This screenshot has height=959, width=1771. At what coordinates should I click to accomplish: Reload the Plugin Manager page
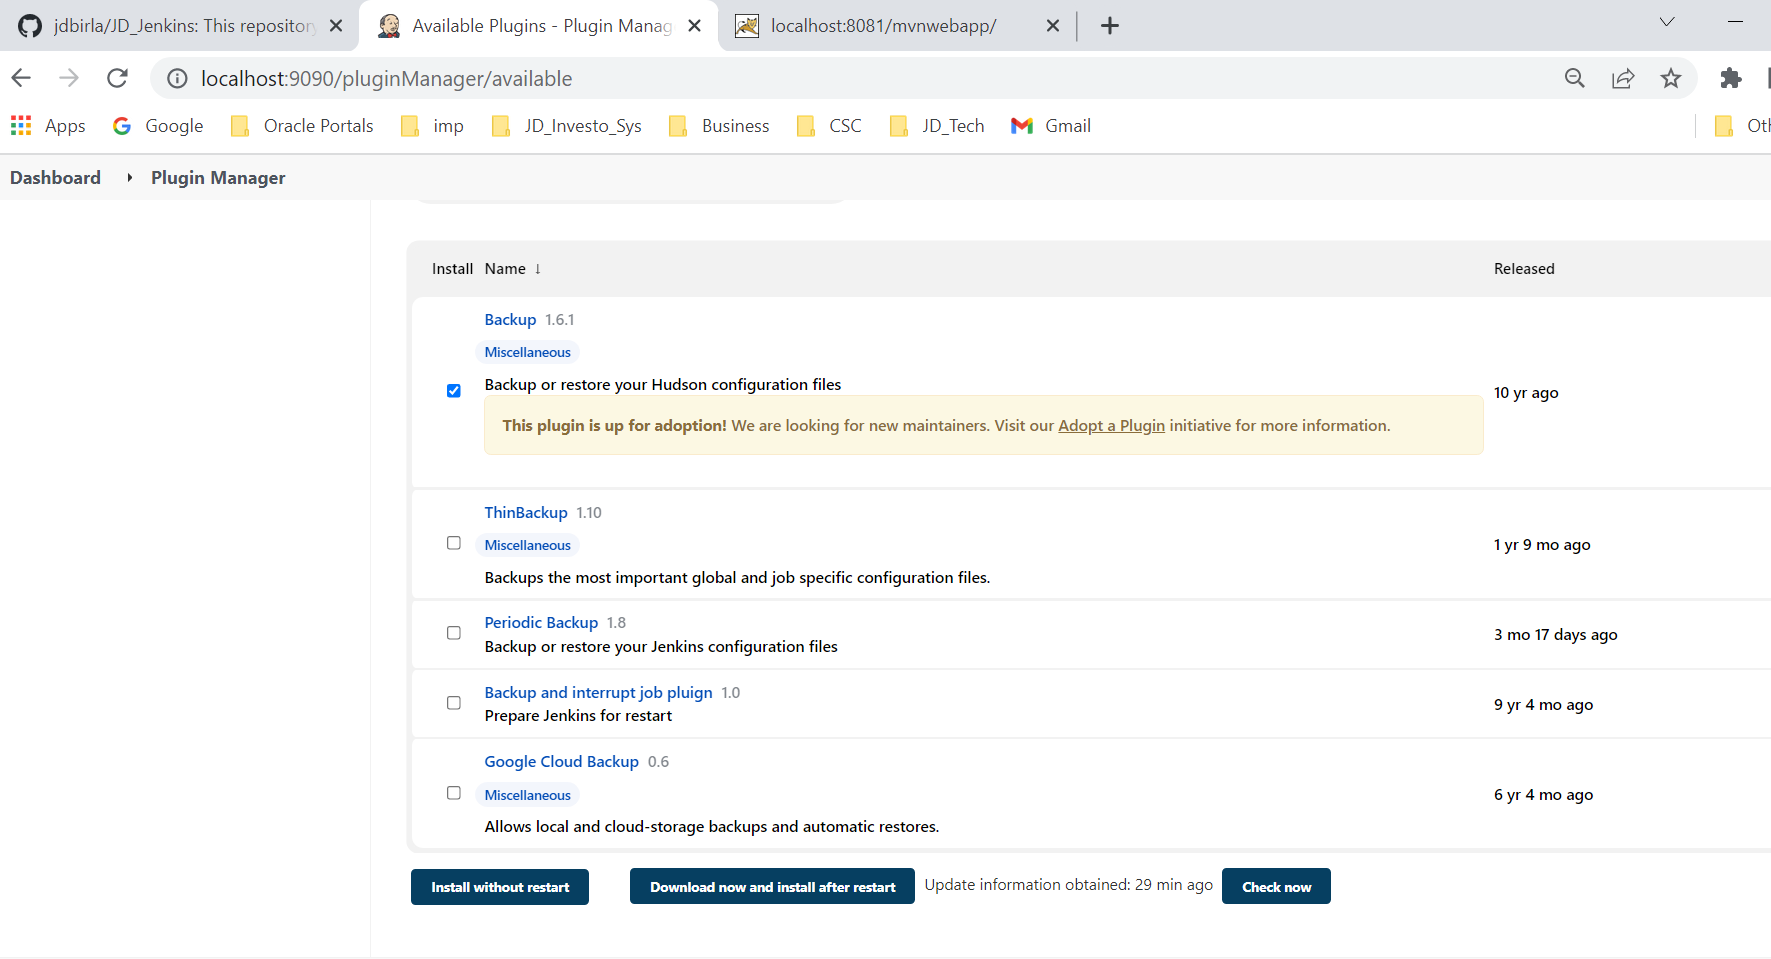click(x=117, y=78)
